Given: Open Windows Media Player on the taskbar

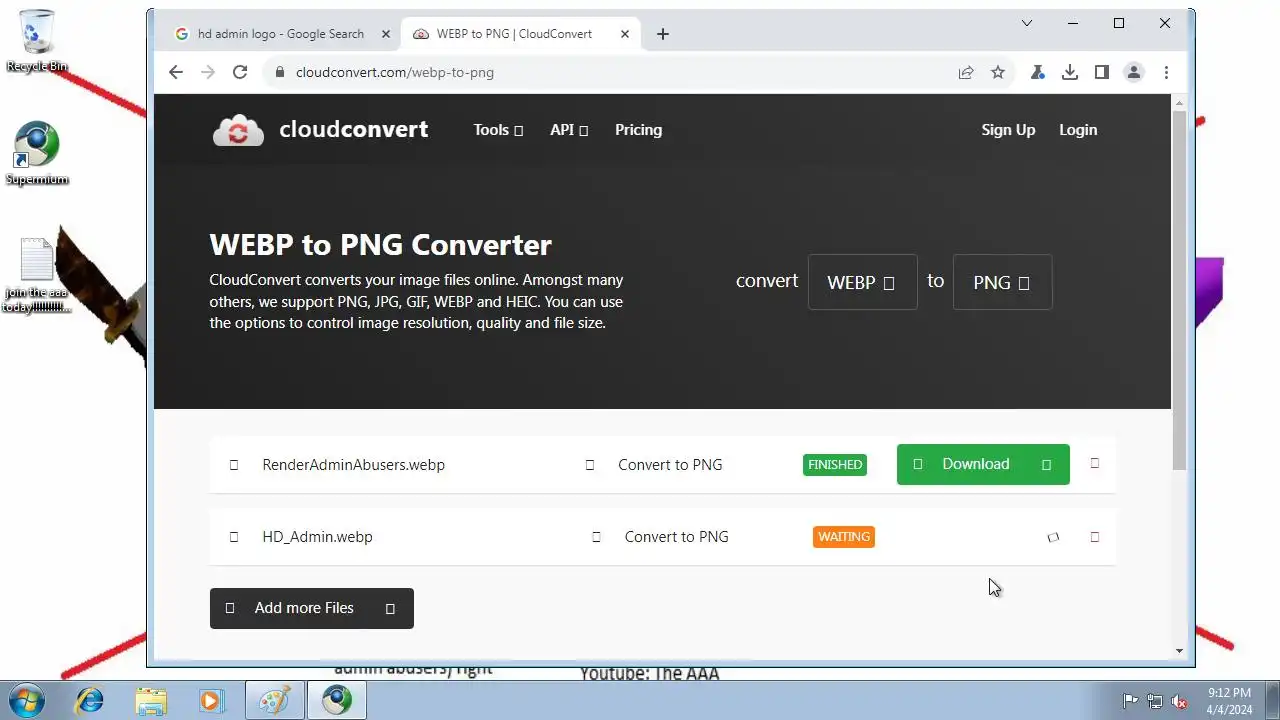Looking at the screenshot, I should point(211,701).
